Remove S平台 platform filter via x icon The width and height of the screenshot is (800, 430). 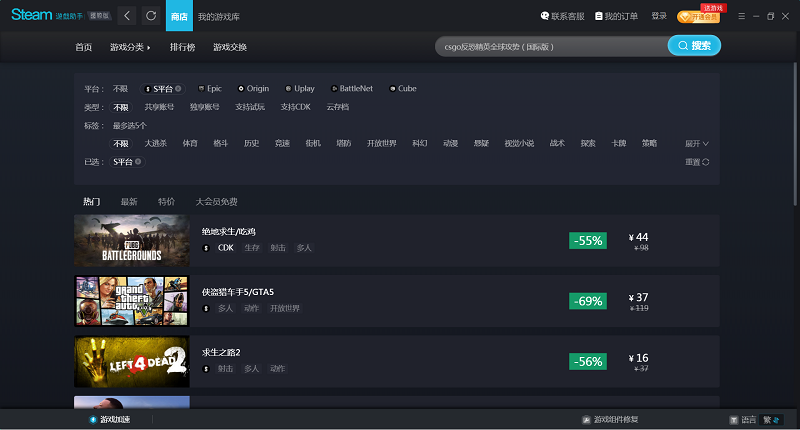178,89
